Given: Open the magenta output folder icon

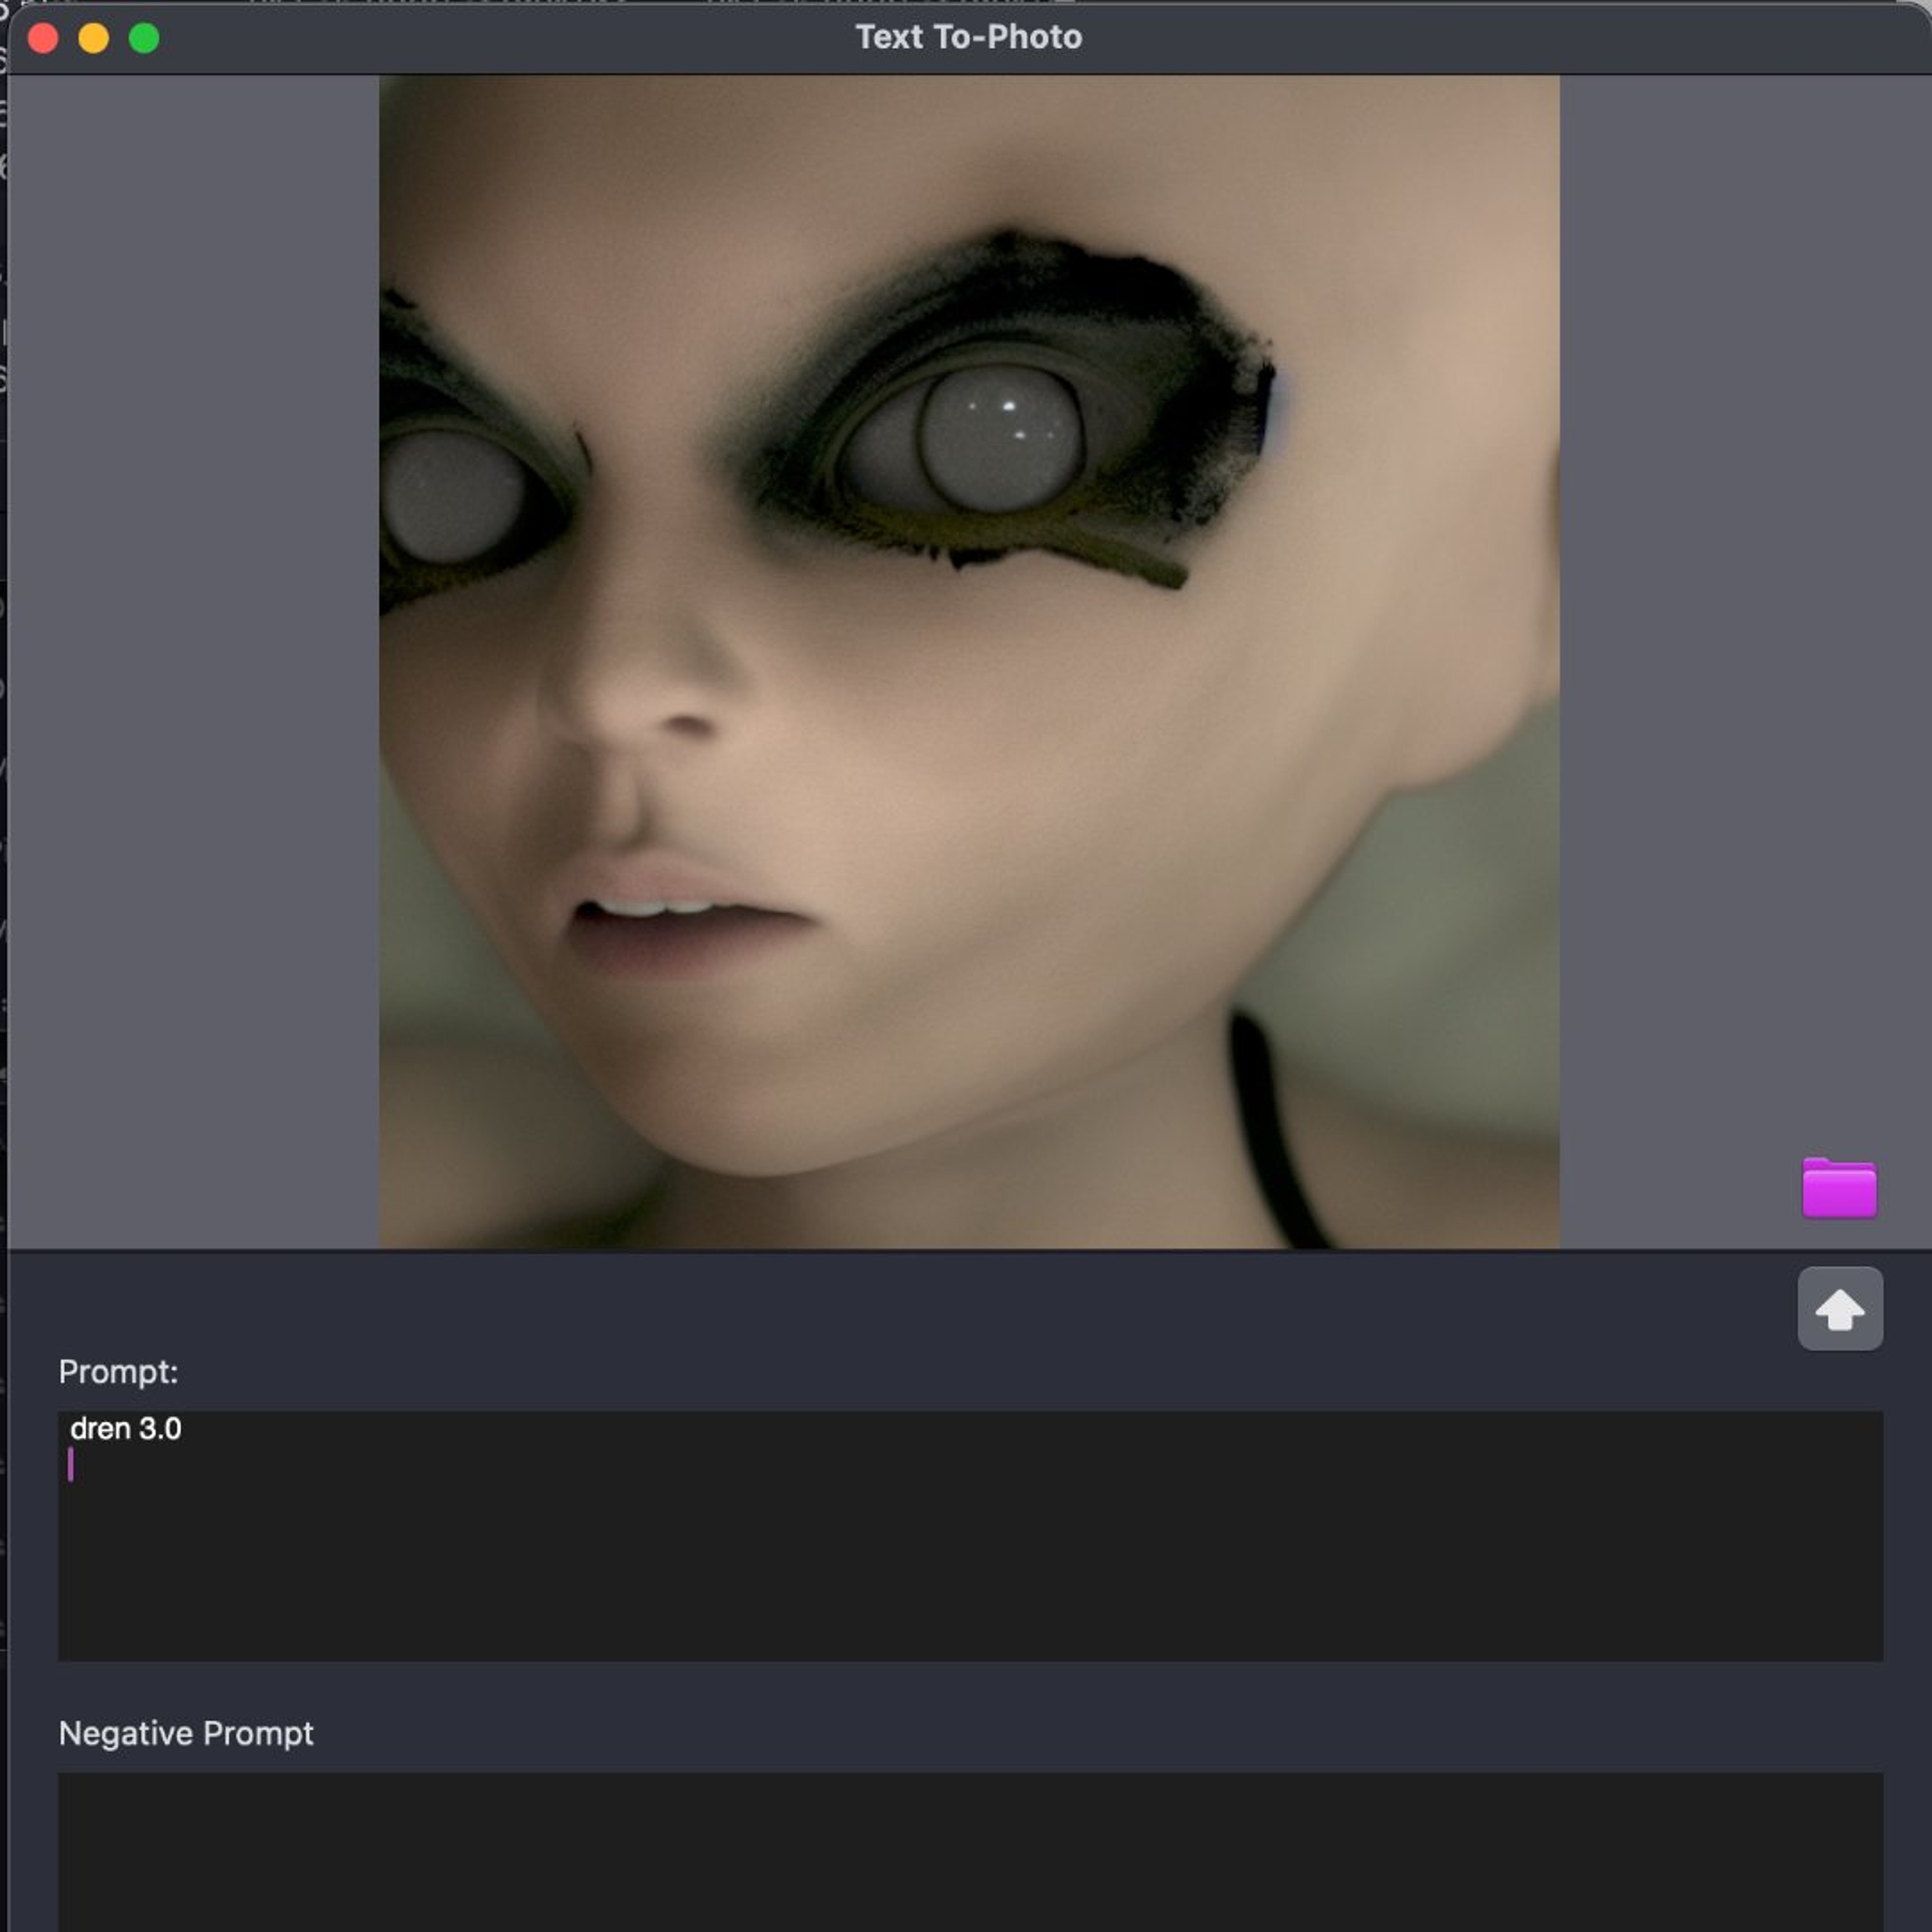Looking at the screenshot, I should (x=1839, y=1188).
